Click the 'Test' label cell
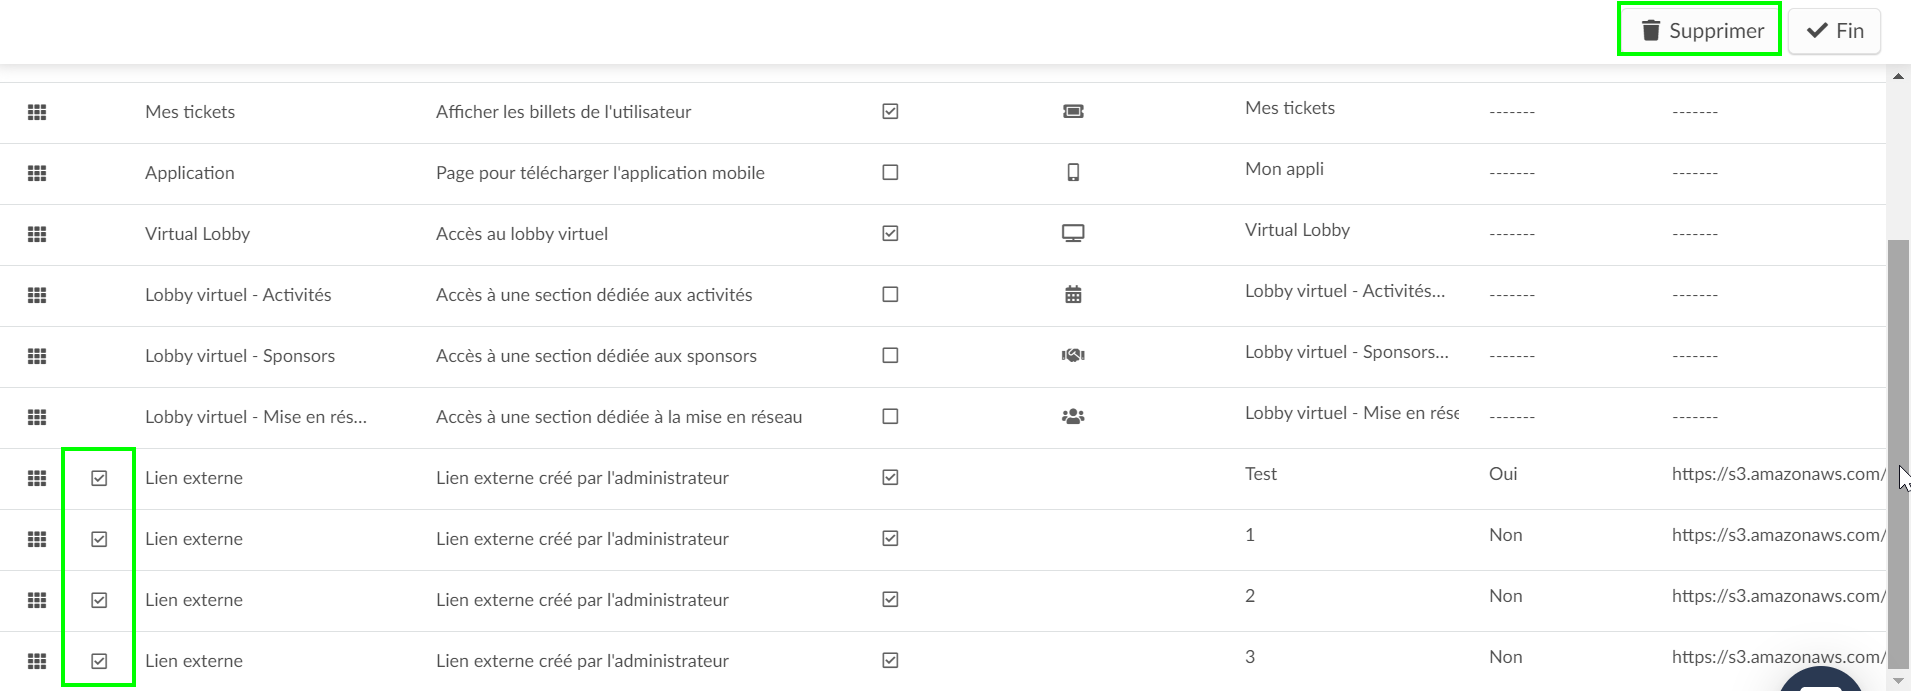 [1261, 474]
